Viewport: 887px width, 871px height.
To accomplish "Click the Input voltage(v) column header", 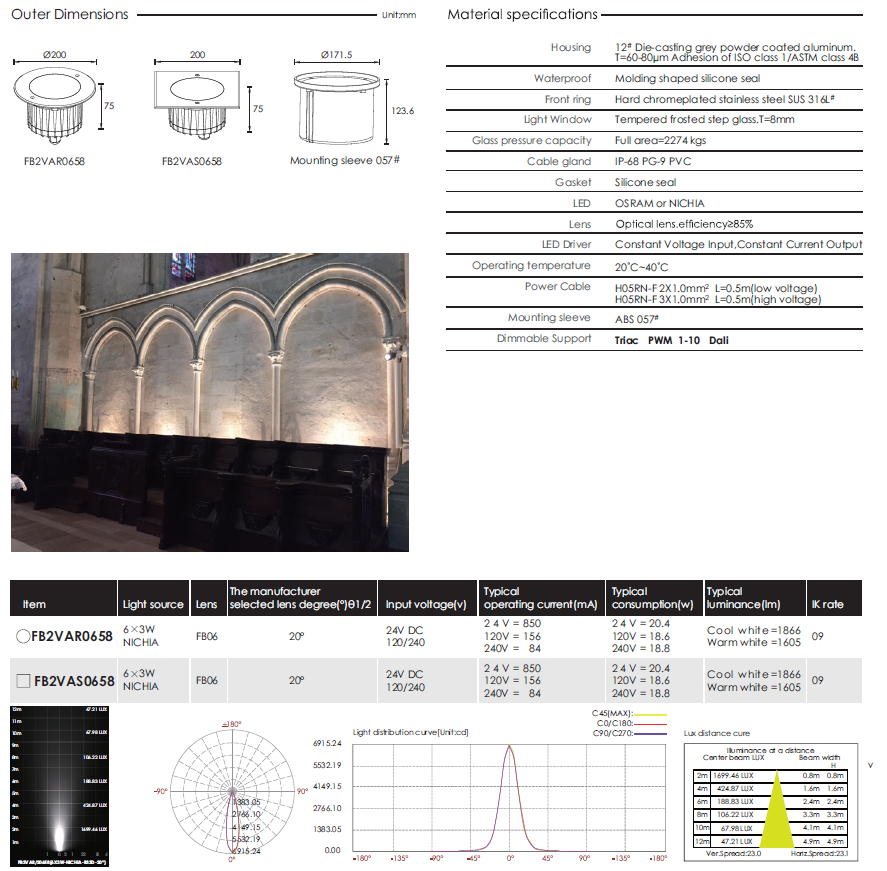I will 426,604.
